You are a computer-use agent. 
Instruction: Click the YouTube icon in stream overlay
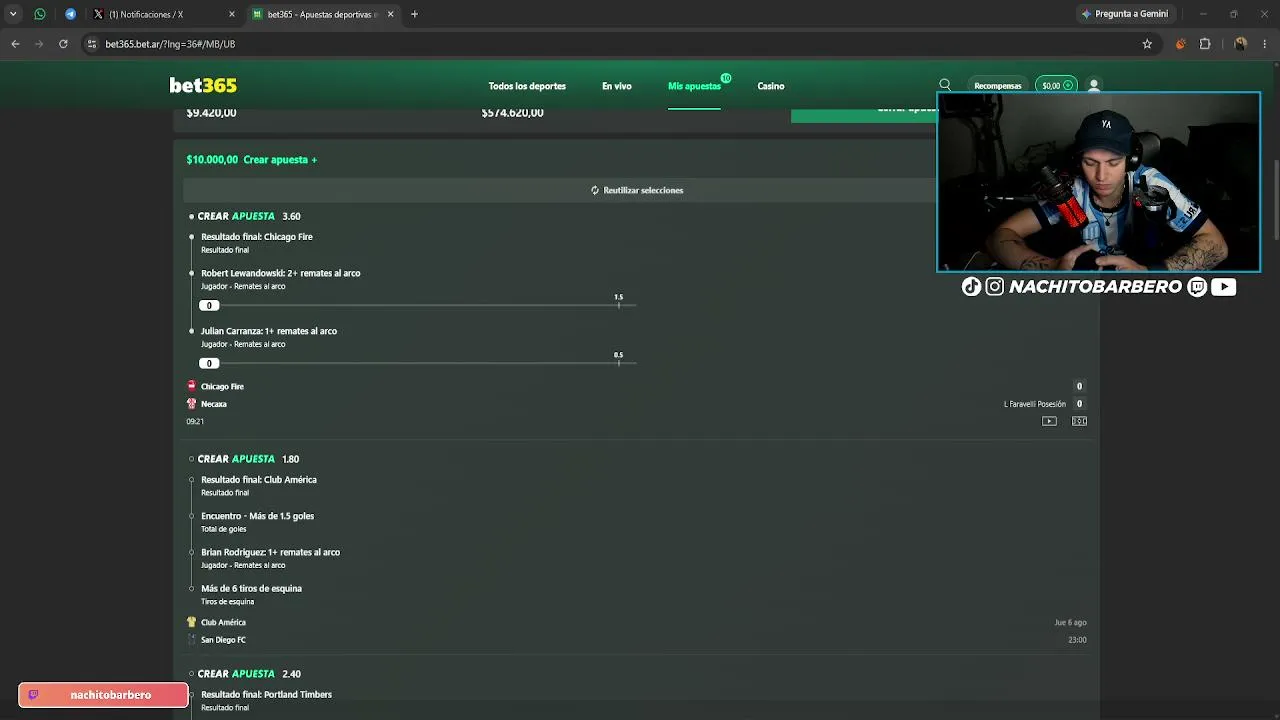point(1223,287)
